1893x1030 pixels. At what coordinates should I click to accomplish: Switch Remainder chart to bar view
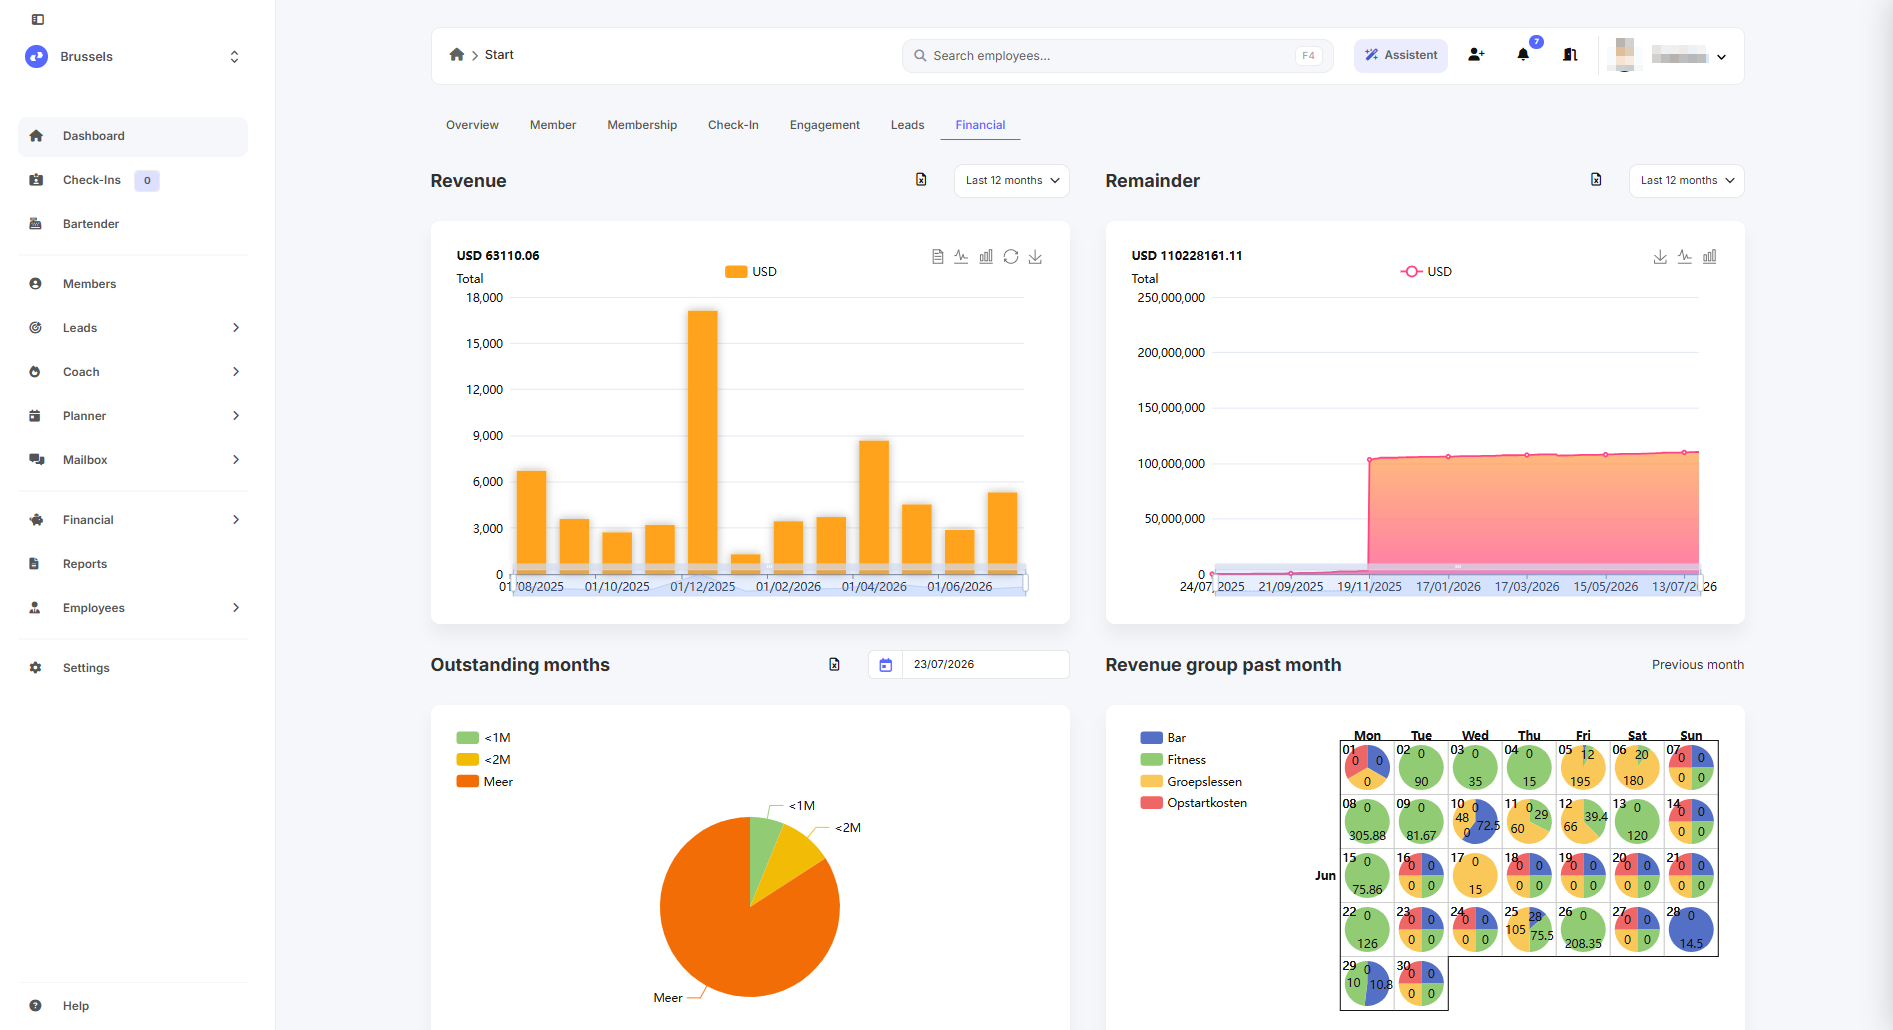click(x=1710, y=257)
